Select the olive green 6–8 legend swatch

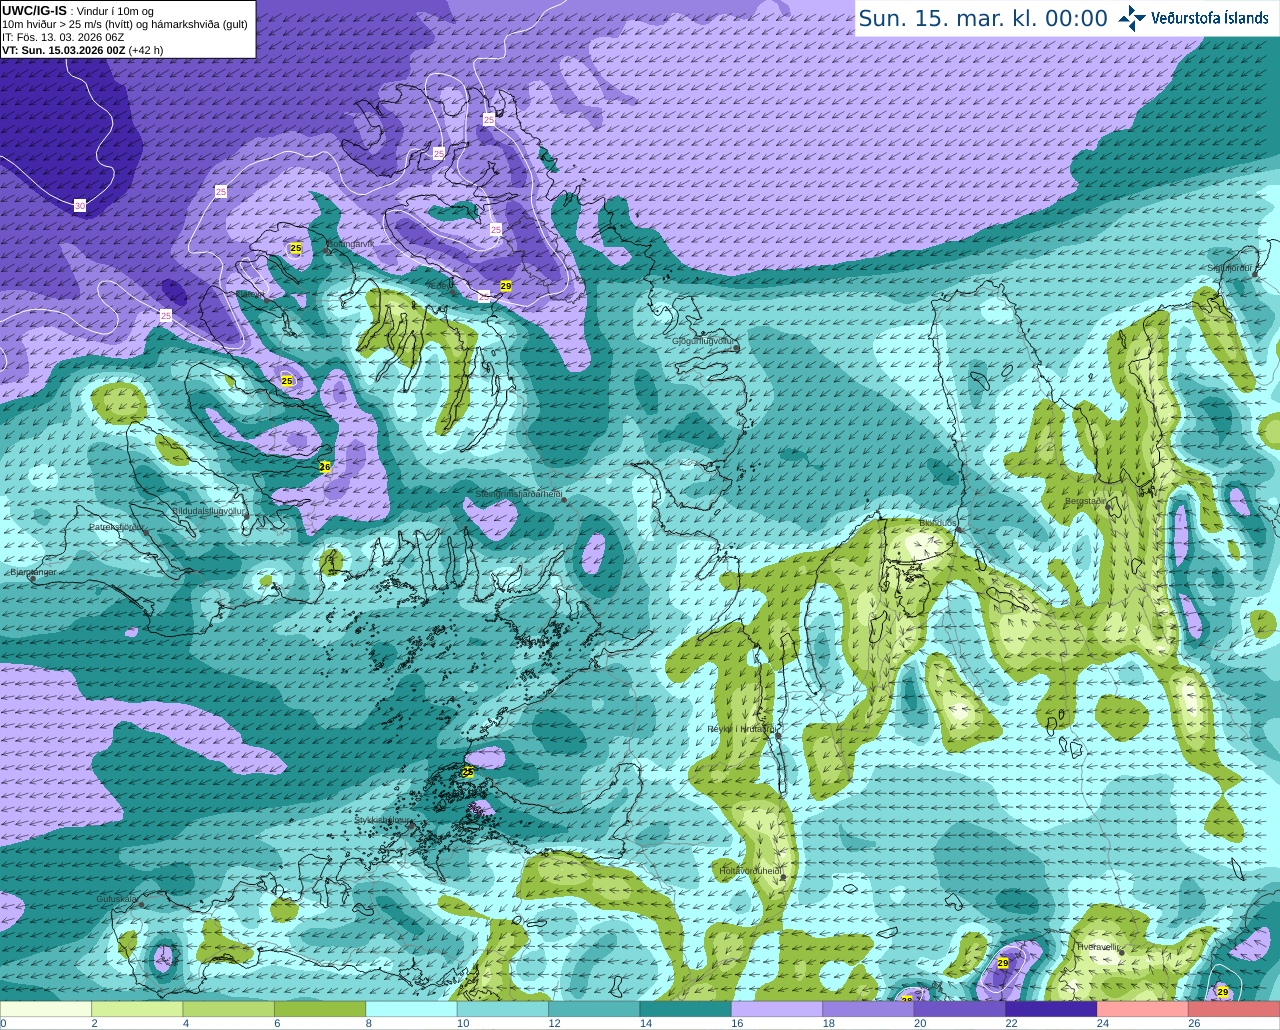(x=320, y=1010)
